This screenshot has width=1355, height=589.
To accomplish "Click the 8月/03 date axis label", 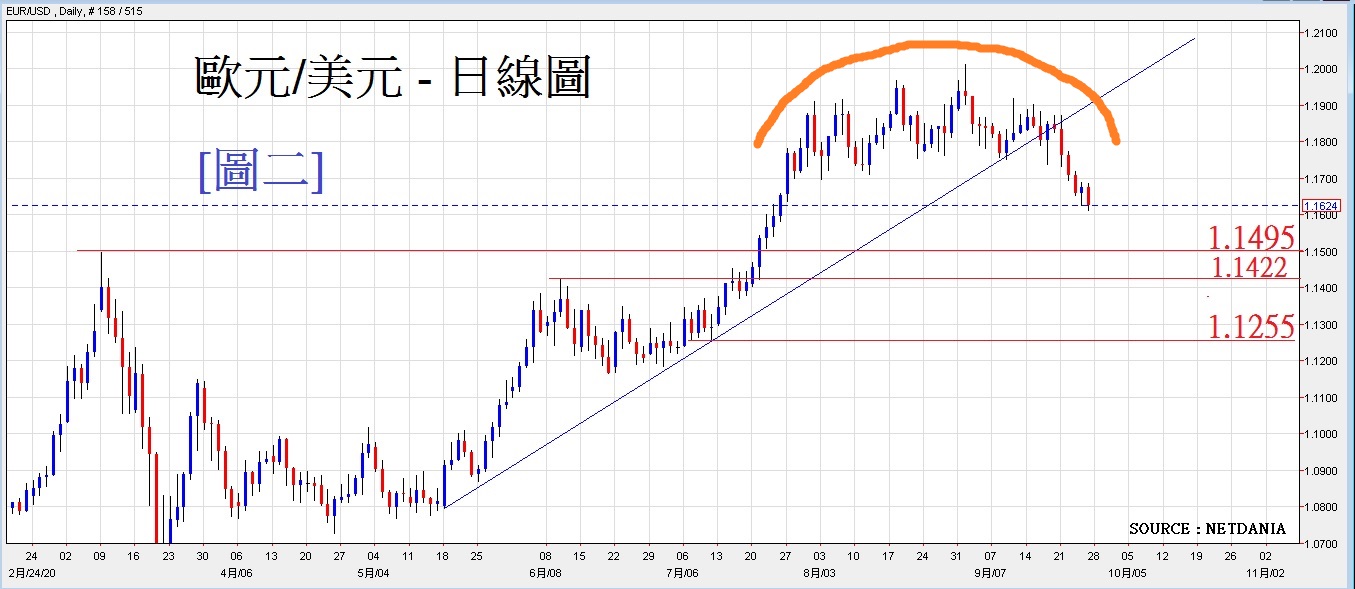I will pyautogui.click(x=819, y=574).
